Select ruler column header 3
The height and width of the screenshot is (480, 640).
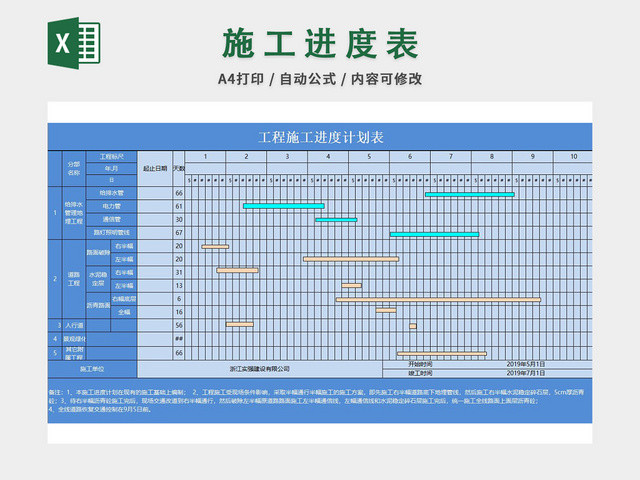287,157
